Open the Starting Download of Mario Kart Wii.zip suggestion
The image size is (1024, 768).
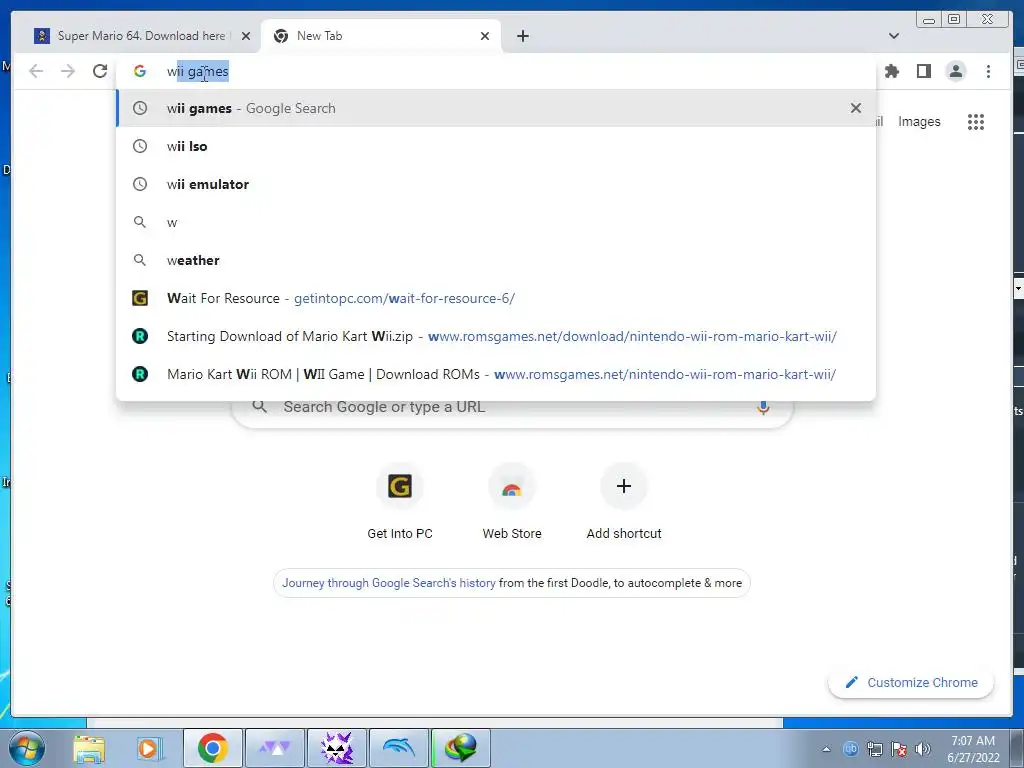click(x=496, y=336)
